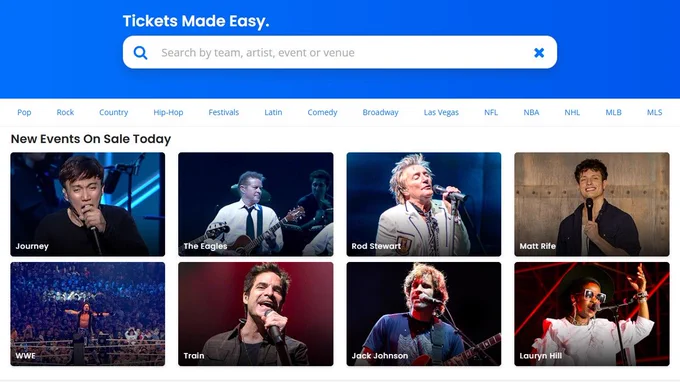The height and width of the screenshot is (382, 680).
Task: View Matt Rife event tickets
Action: 592,204
